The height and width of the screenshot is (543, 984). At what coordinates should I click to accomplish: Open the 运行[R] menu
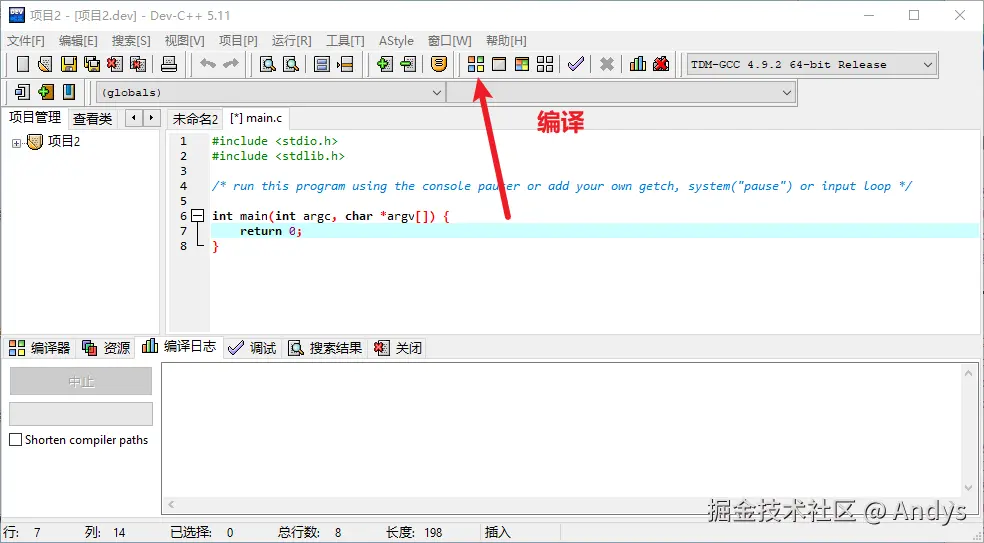pyautogui.click(x=291, y=41)
